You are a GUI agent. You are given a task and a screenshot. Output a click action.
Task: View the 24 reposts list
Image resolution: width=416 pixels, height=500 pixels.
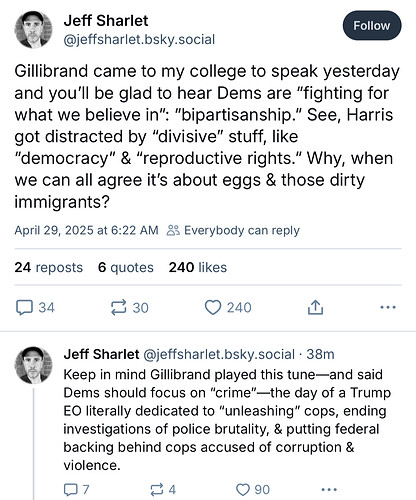point(49,267)
